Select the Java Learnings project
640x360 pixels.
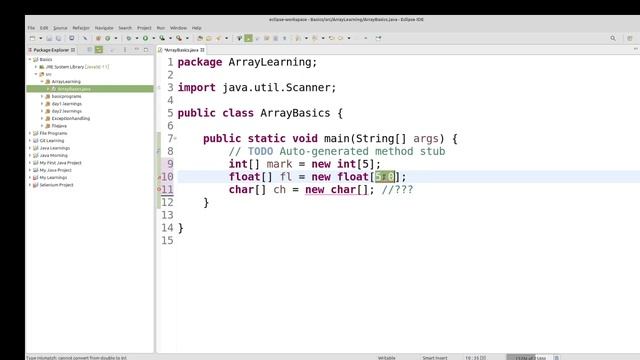[55, 148]
